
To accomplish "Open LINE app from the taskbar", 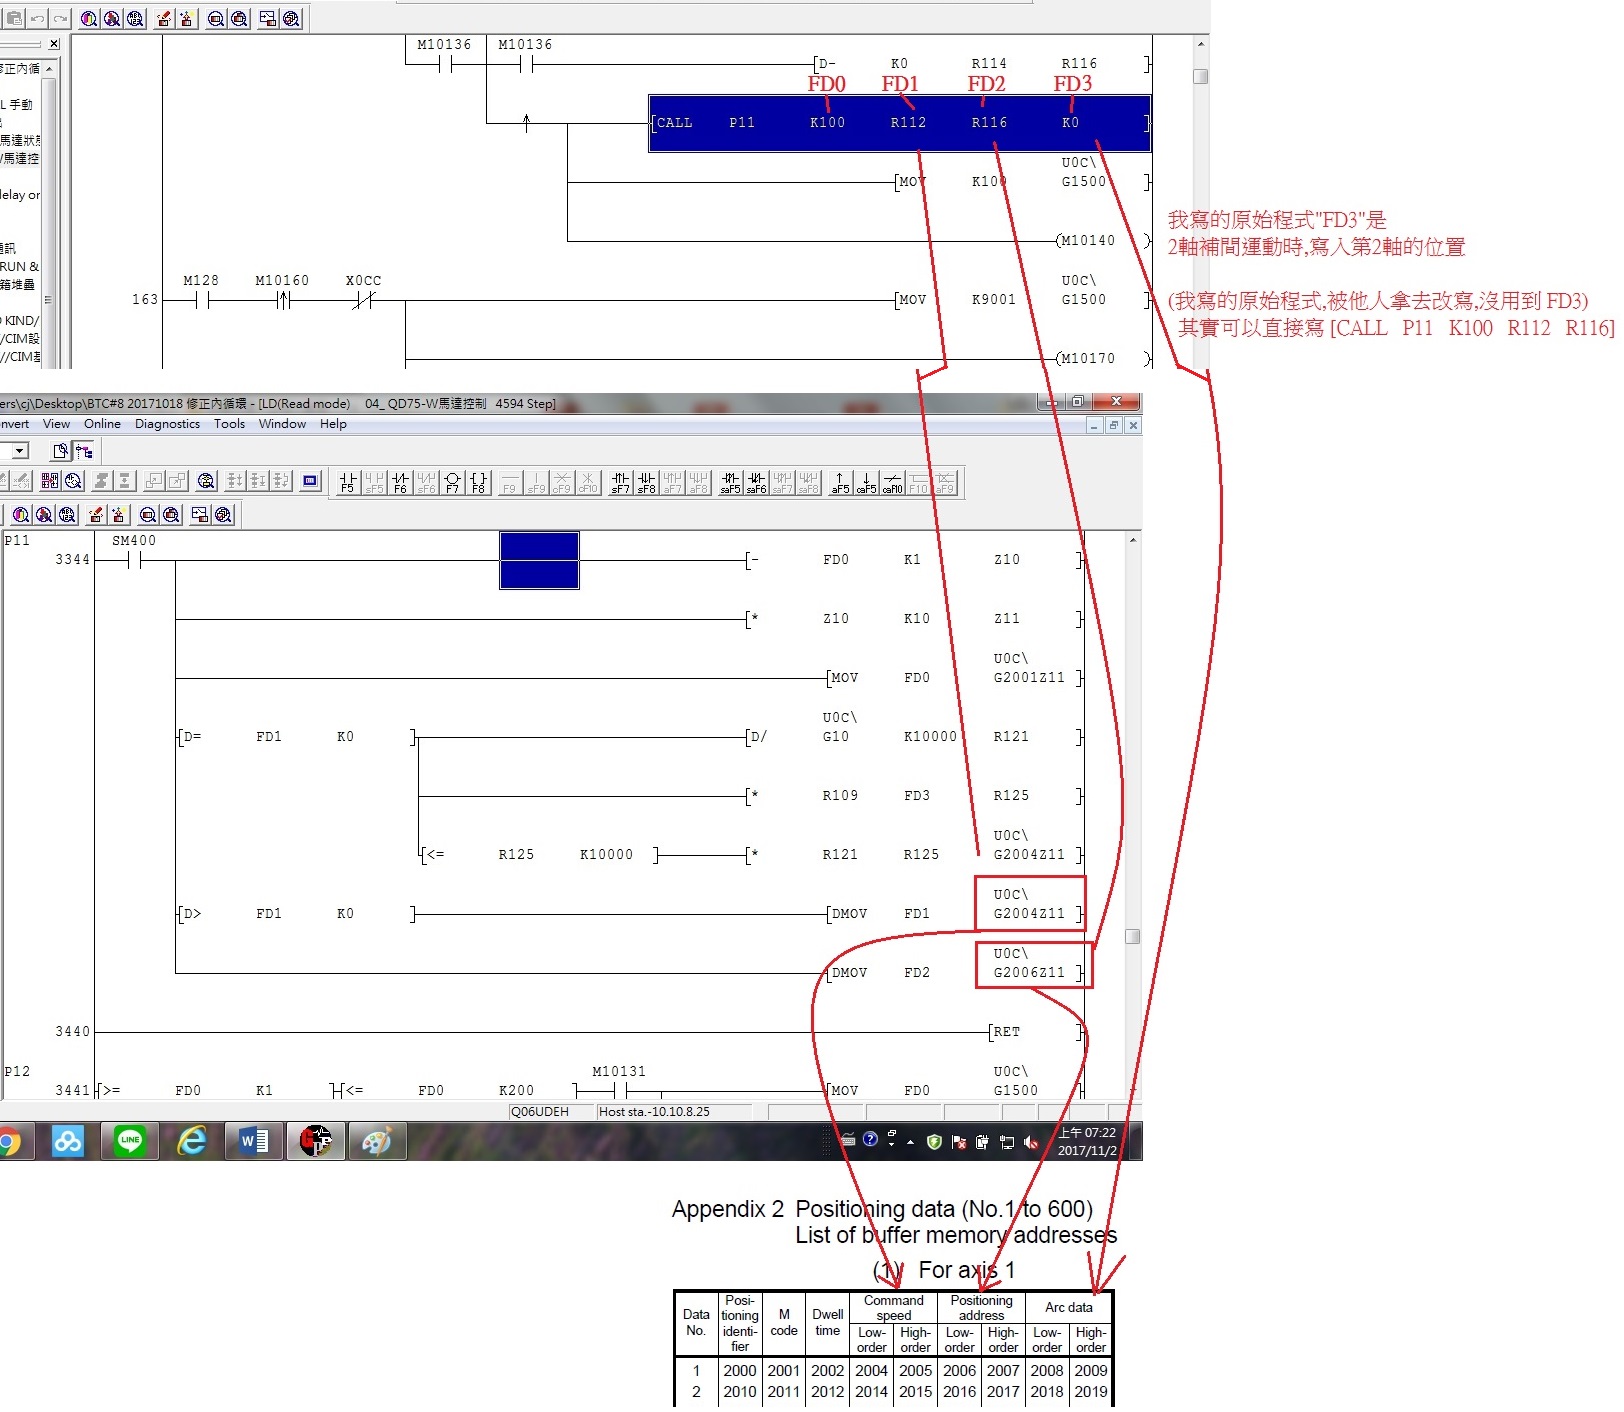I will click(x=130, y=1141).
